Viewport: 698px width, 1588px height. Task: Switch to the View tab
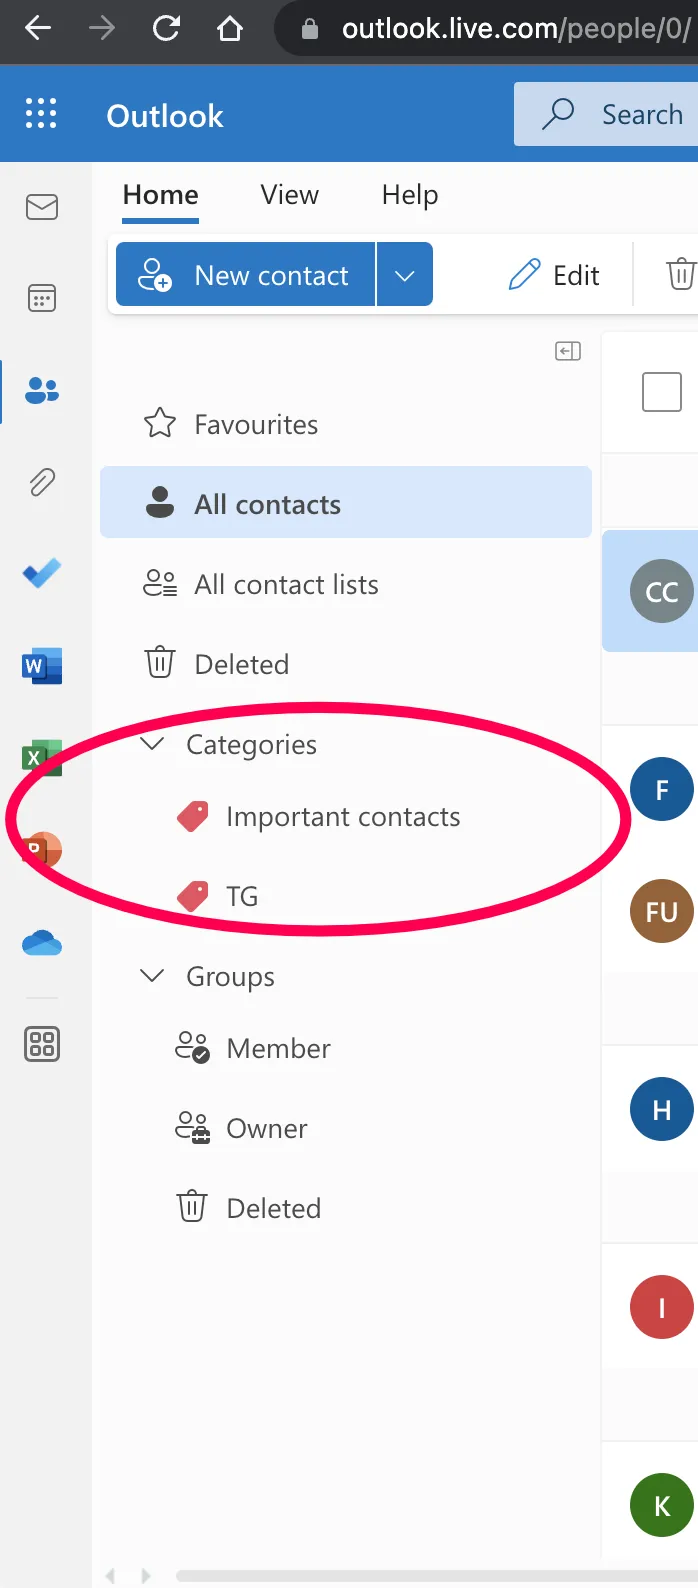pyautogui.click(x=289, y=195)
